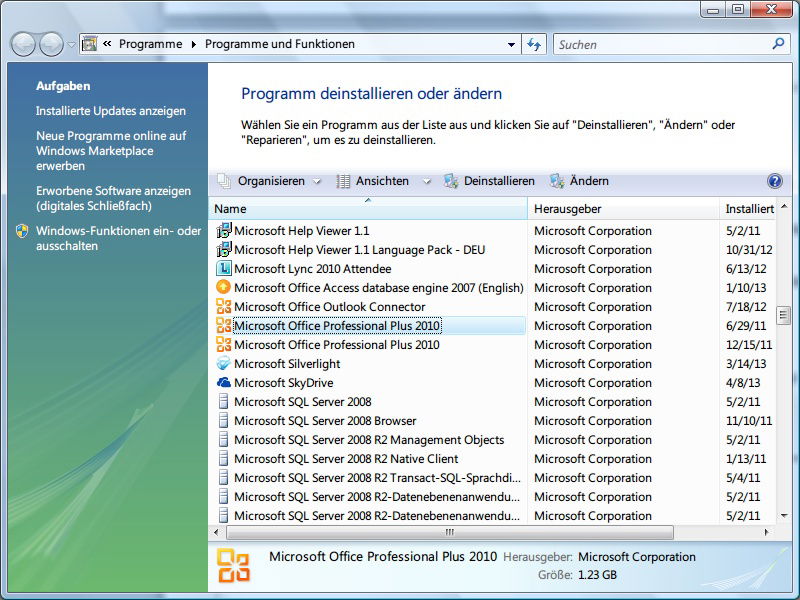Click the horizontal scrollbar thumb
Screen dimensions: 800x600
coord(449,532)
